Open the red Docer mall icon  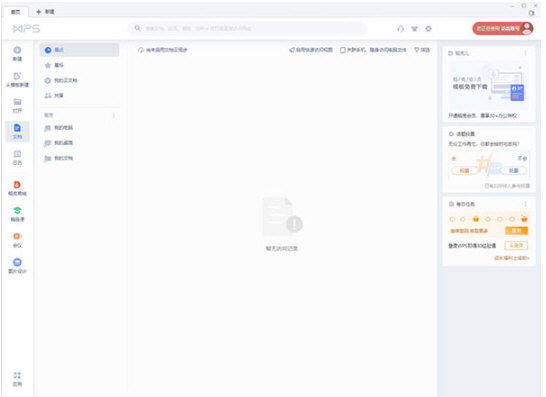(x=17, y=185)
